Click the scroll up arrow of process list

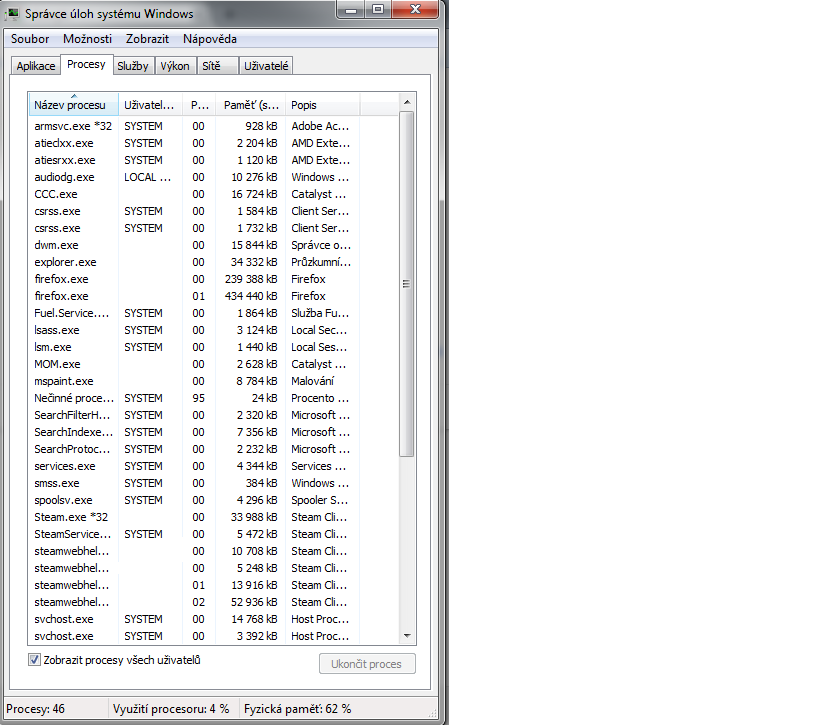coord(407,102)
